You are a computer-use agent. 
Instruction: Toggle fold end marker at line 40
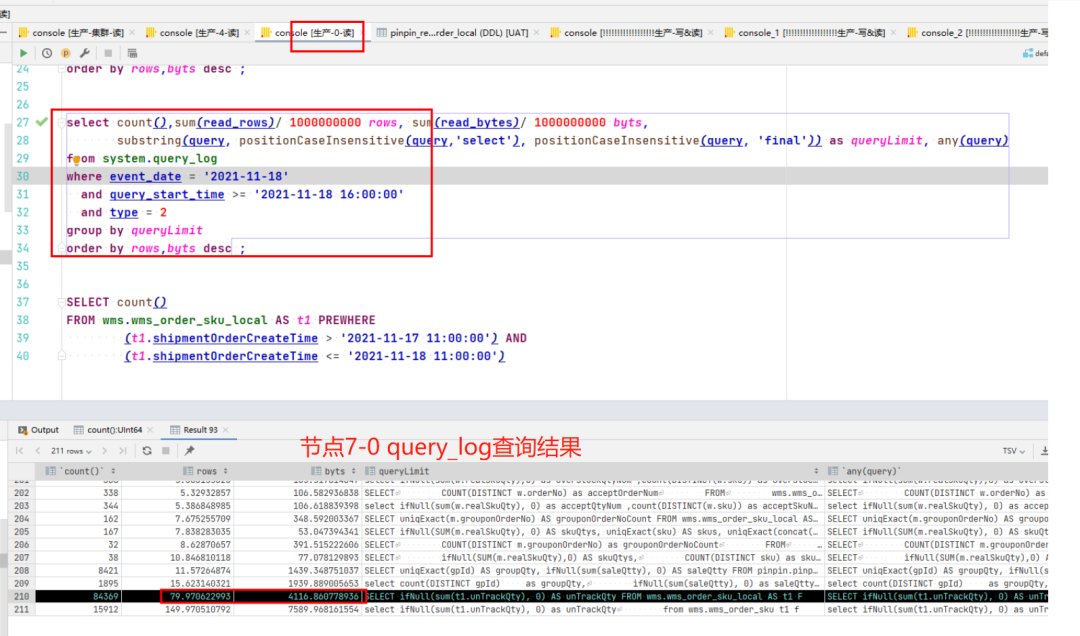pyautogui.click(x=61, y=356)
